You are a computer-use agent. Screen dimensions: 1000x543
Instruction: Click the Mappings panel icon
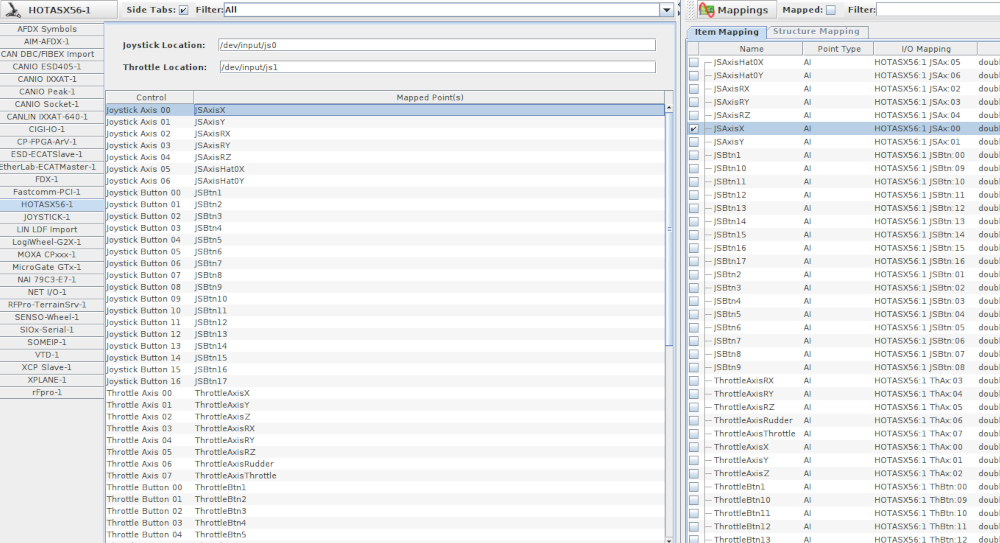click(x=706, y=10)
